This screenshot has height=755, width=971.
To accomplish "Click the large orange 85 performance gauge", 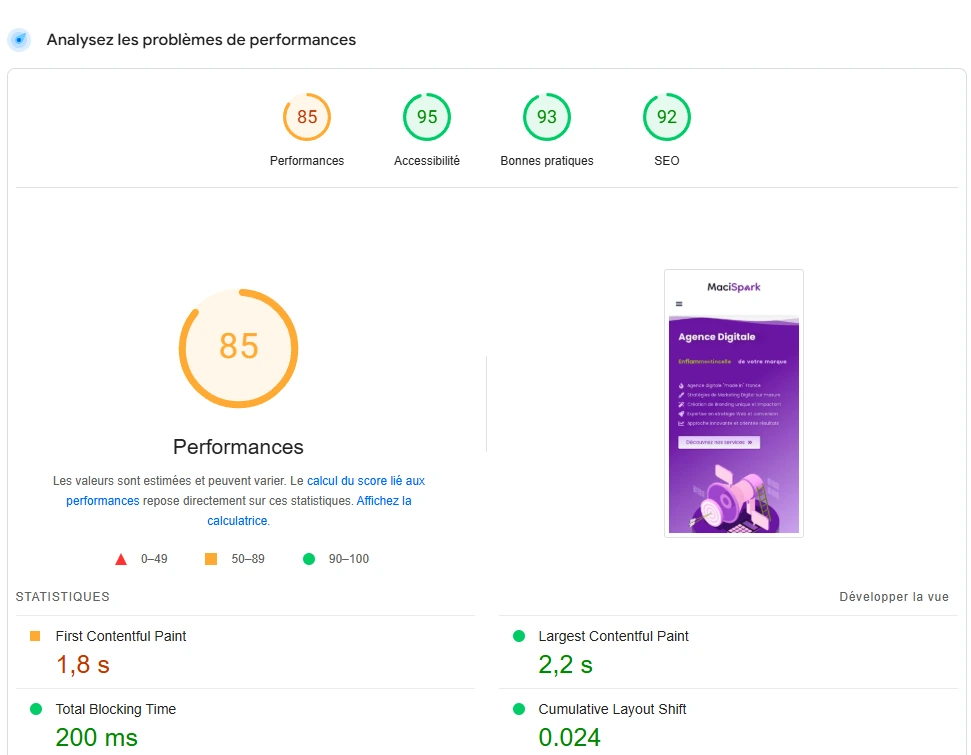I will (x=238, y=348).
